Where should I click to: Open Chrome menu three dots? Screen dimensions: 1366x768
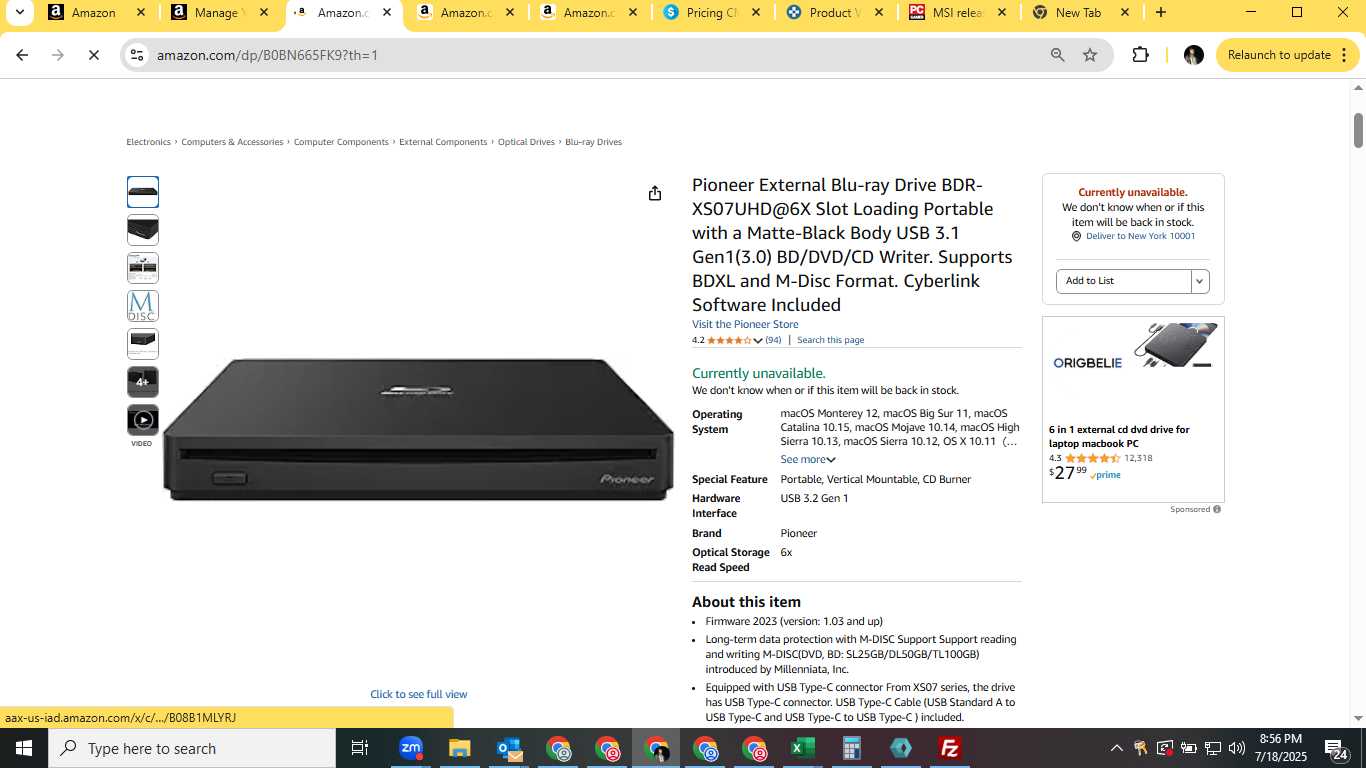click(1343, 55)
